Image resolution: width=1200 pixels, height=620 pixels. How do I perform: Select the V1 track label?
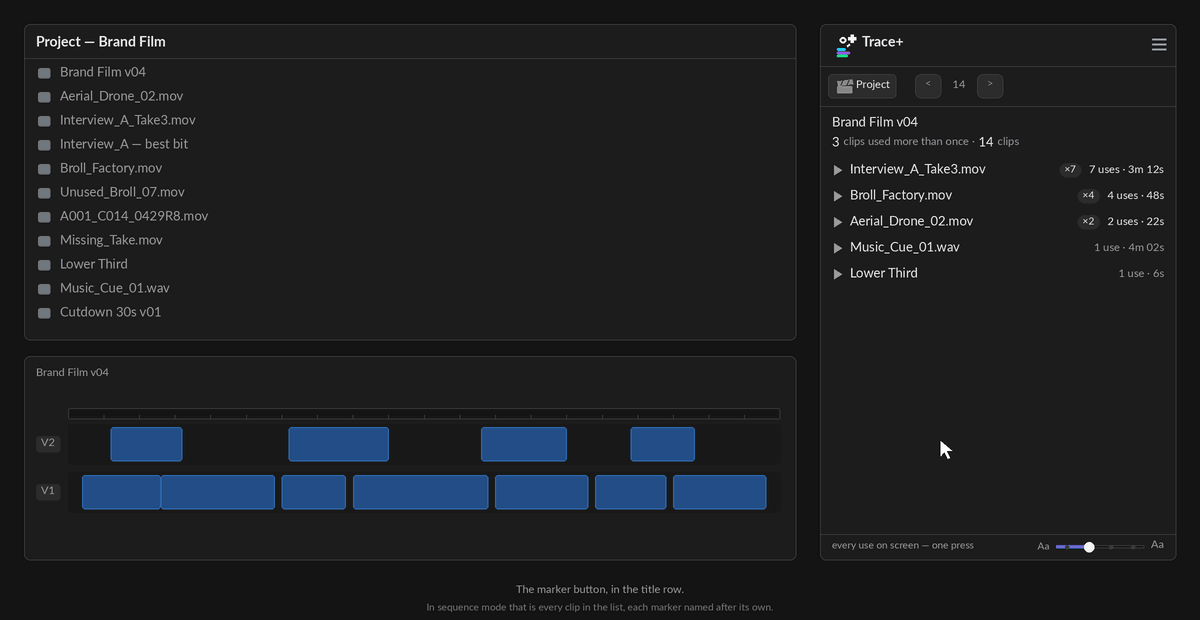point(48,491)
